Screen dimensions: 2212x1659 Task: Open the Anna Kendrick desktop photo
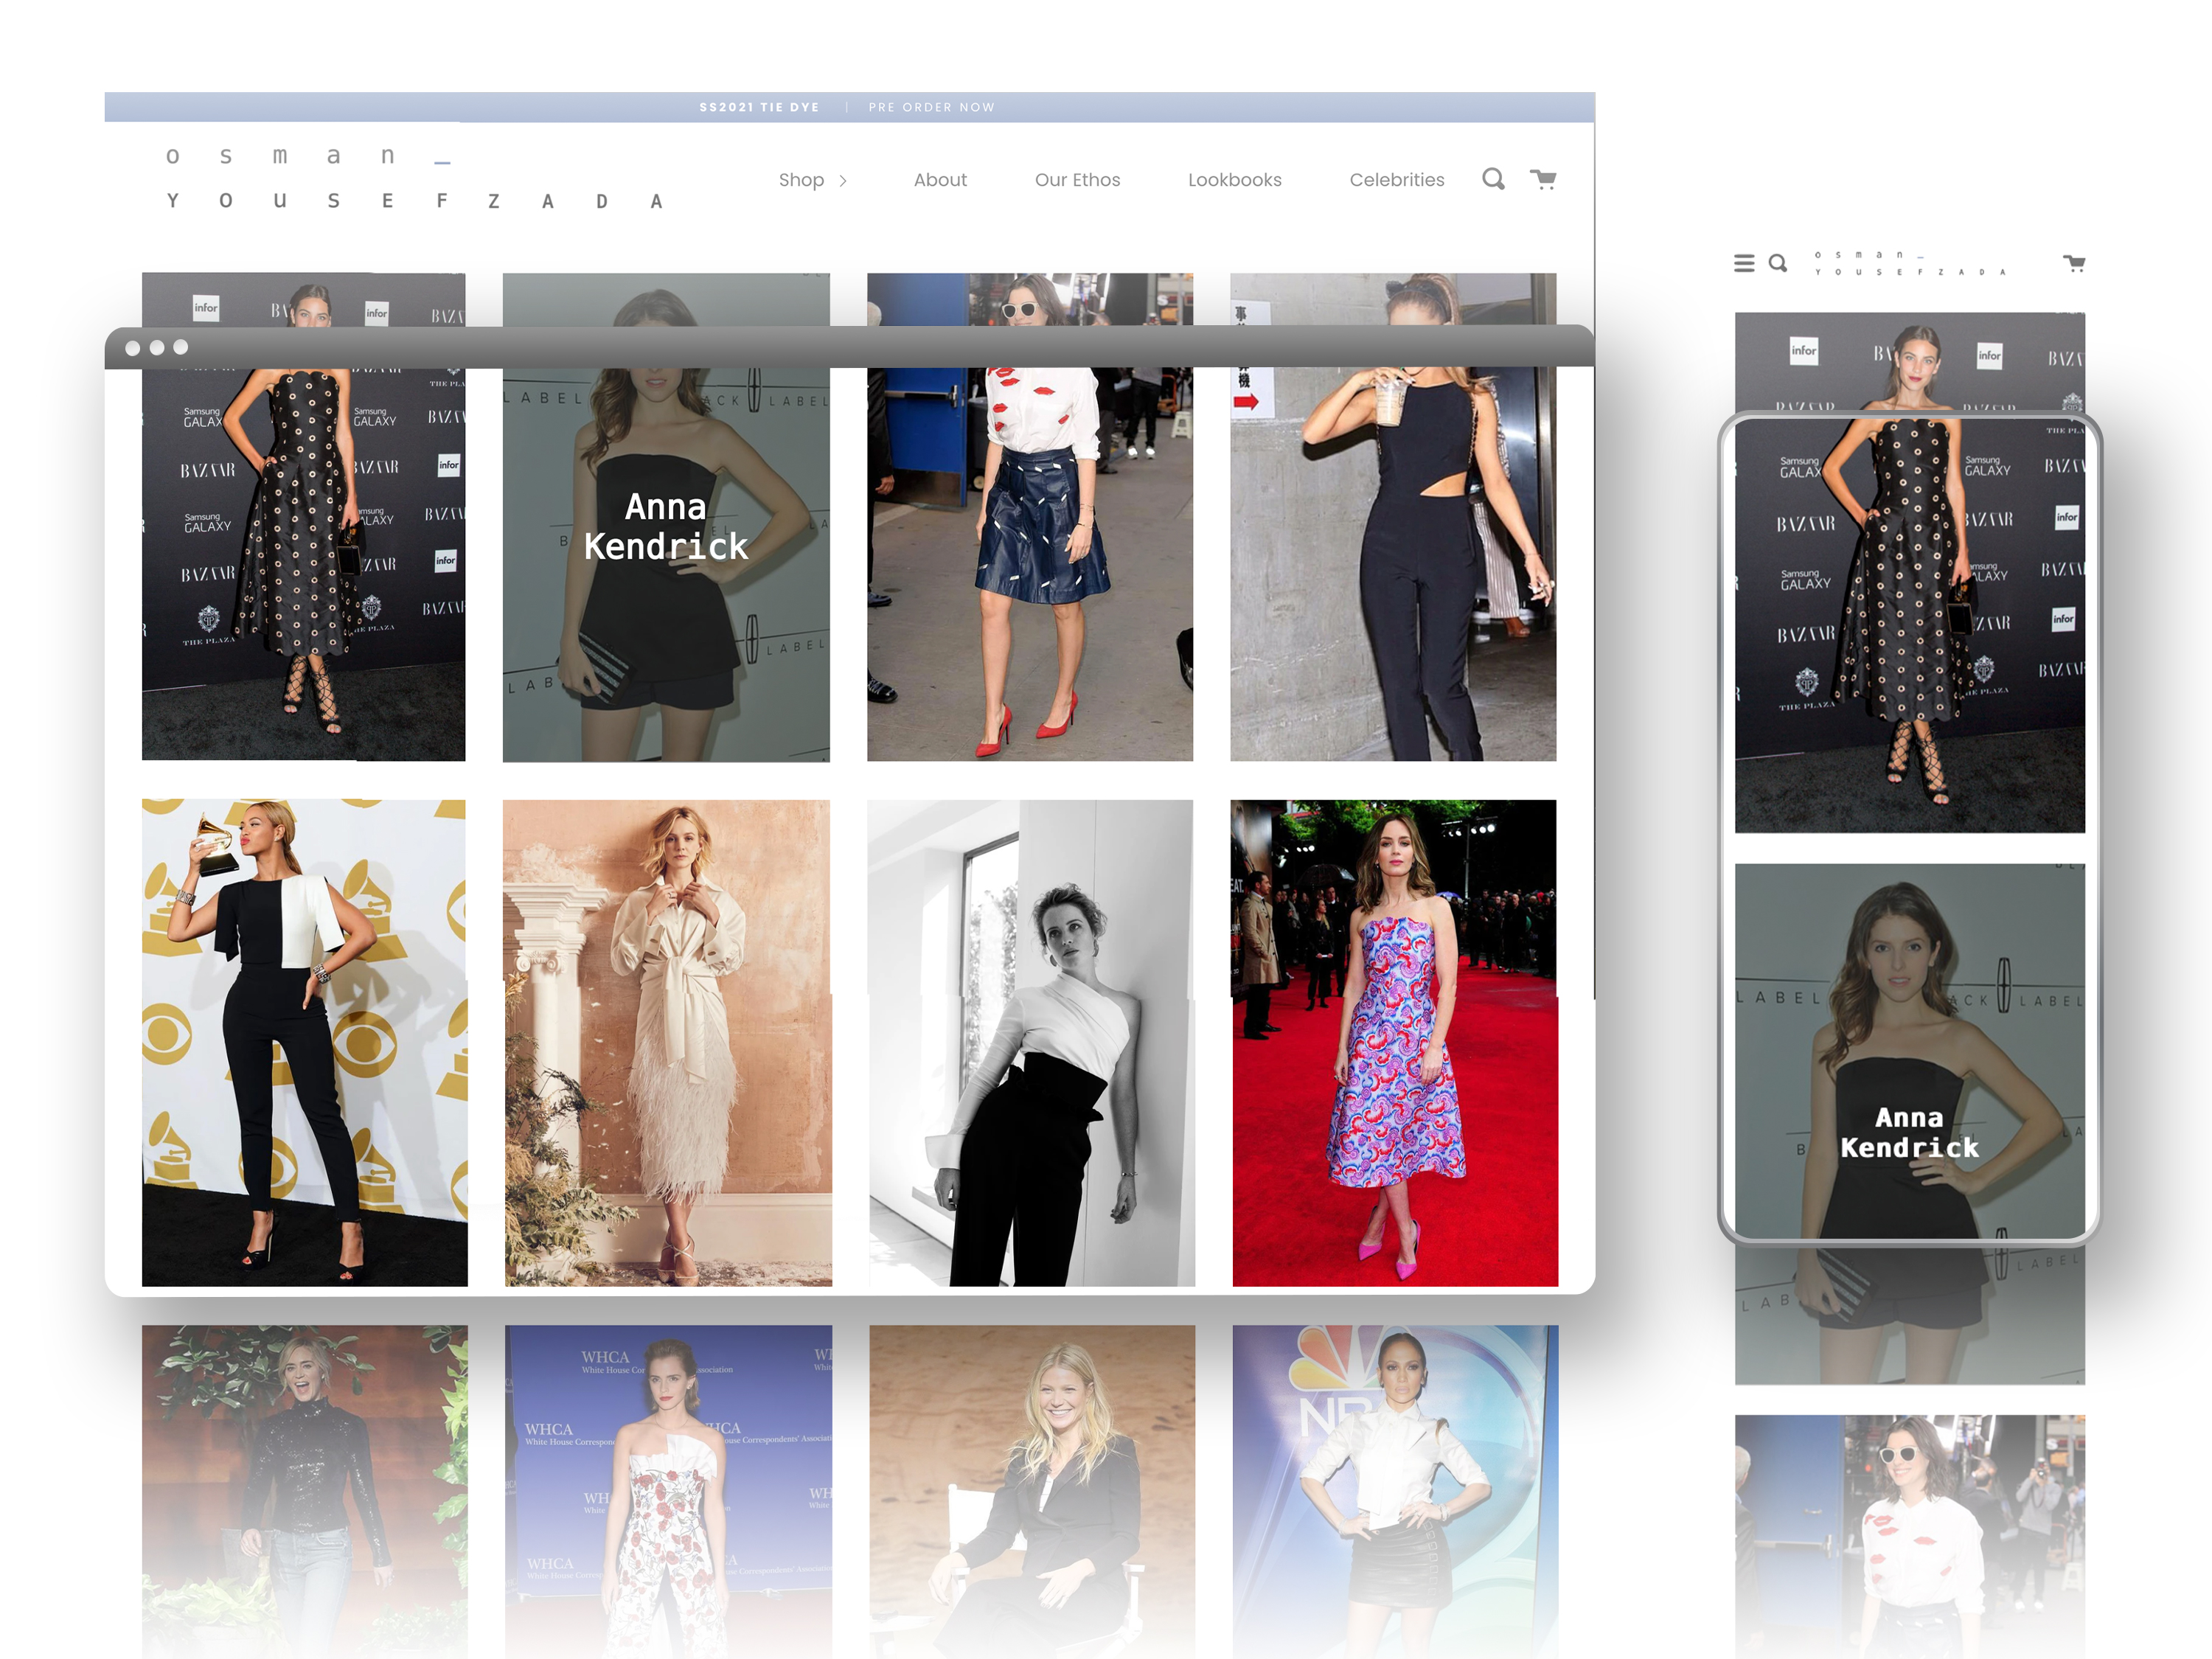point(666,560)
